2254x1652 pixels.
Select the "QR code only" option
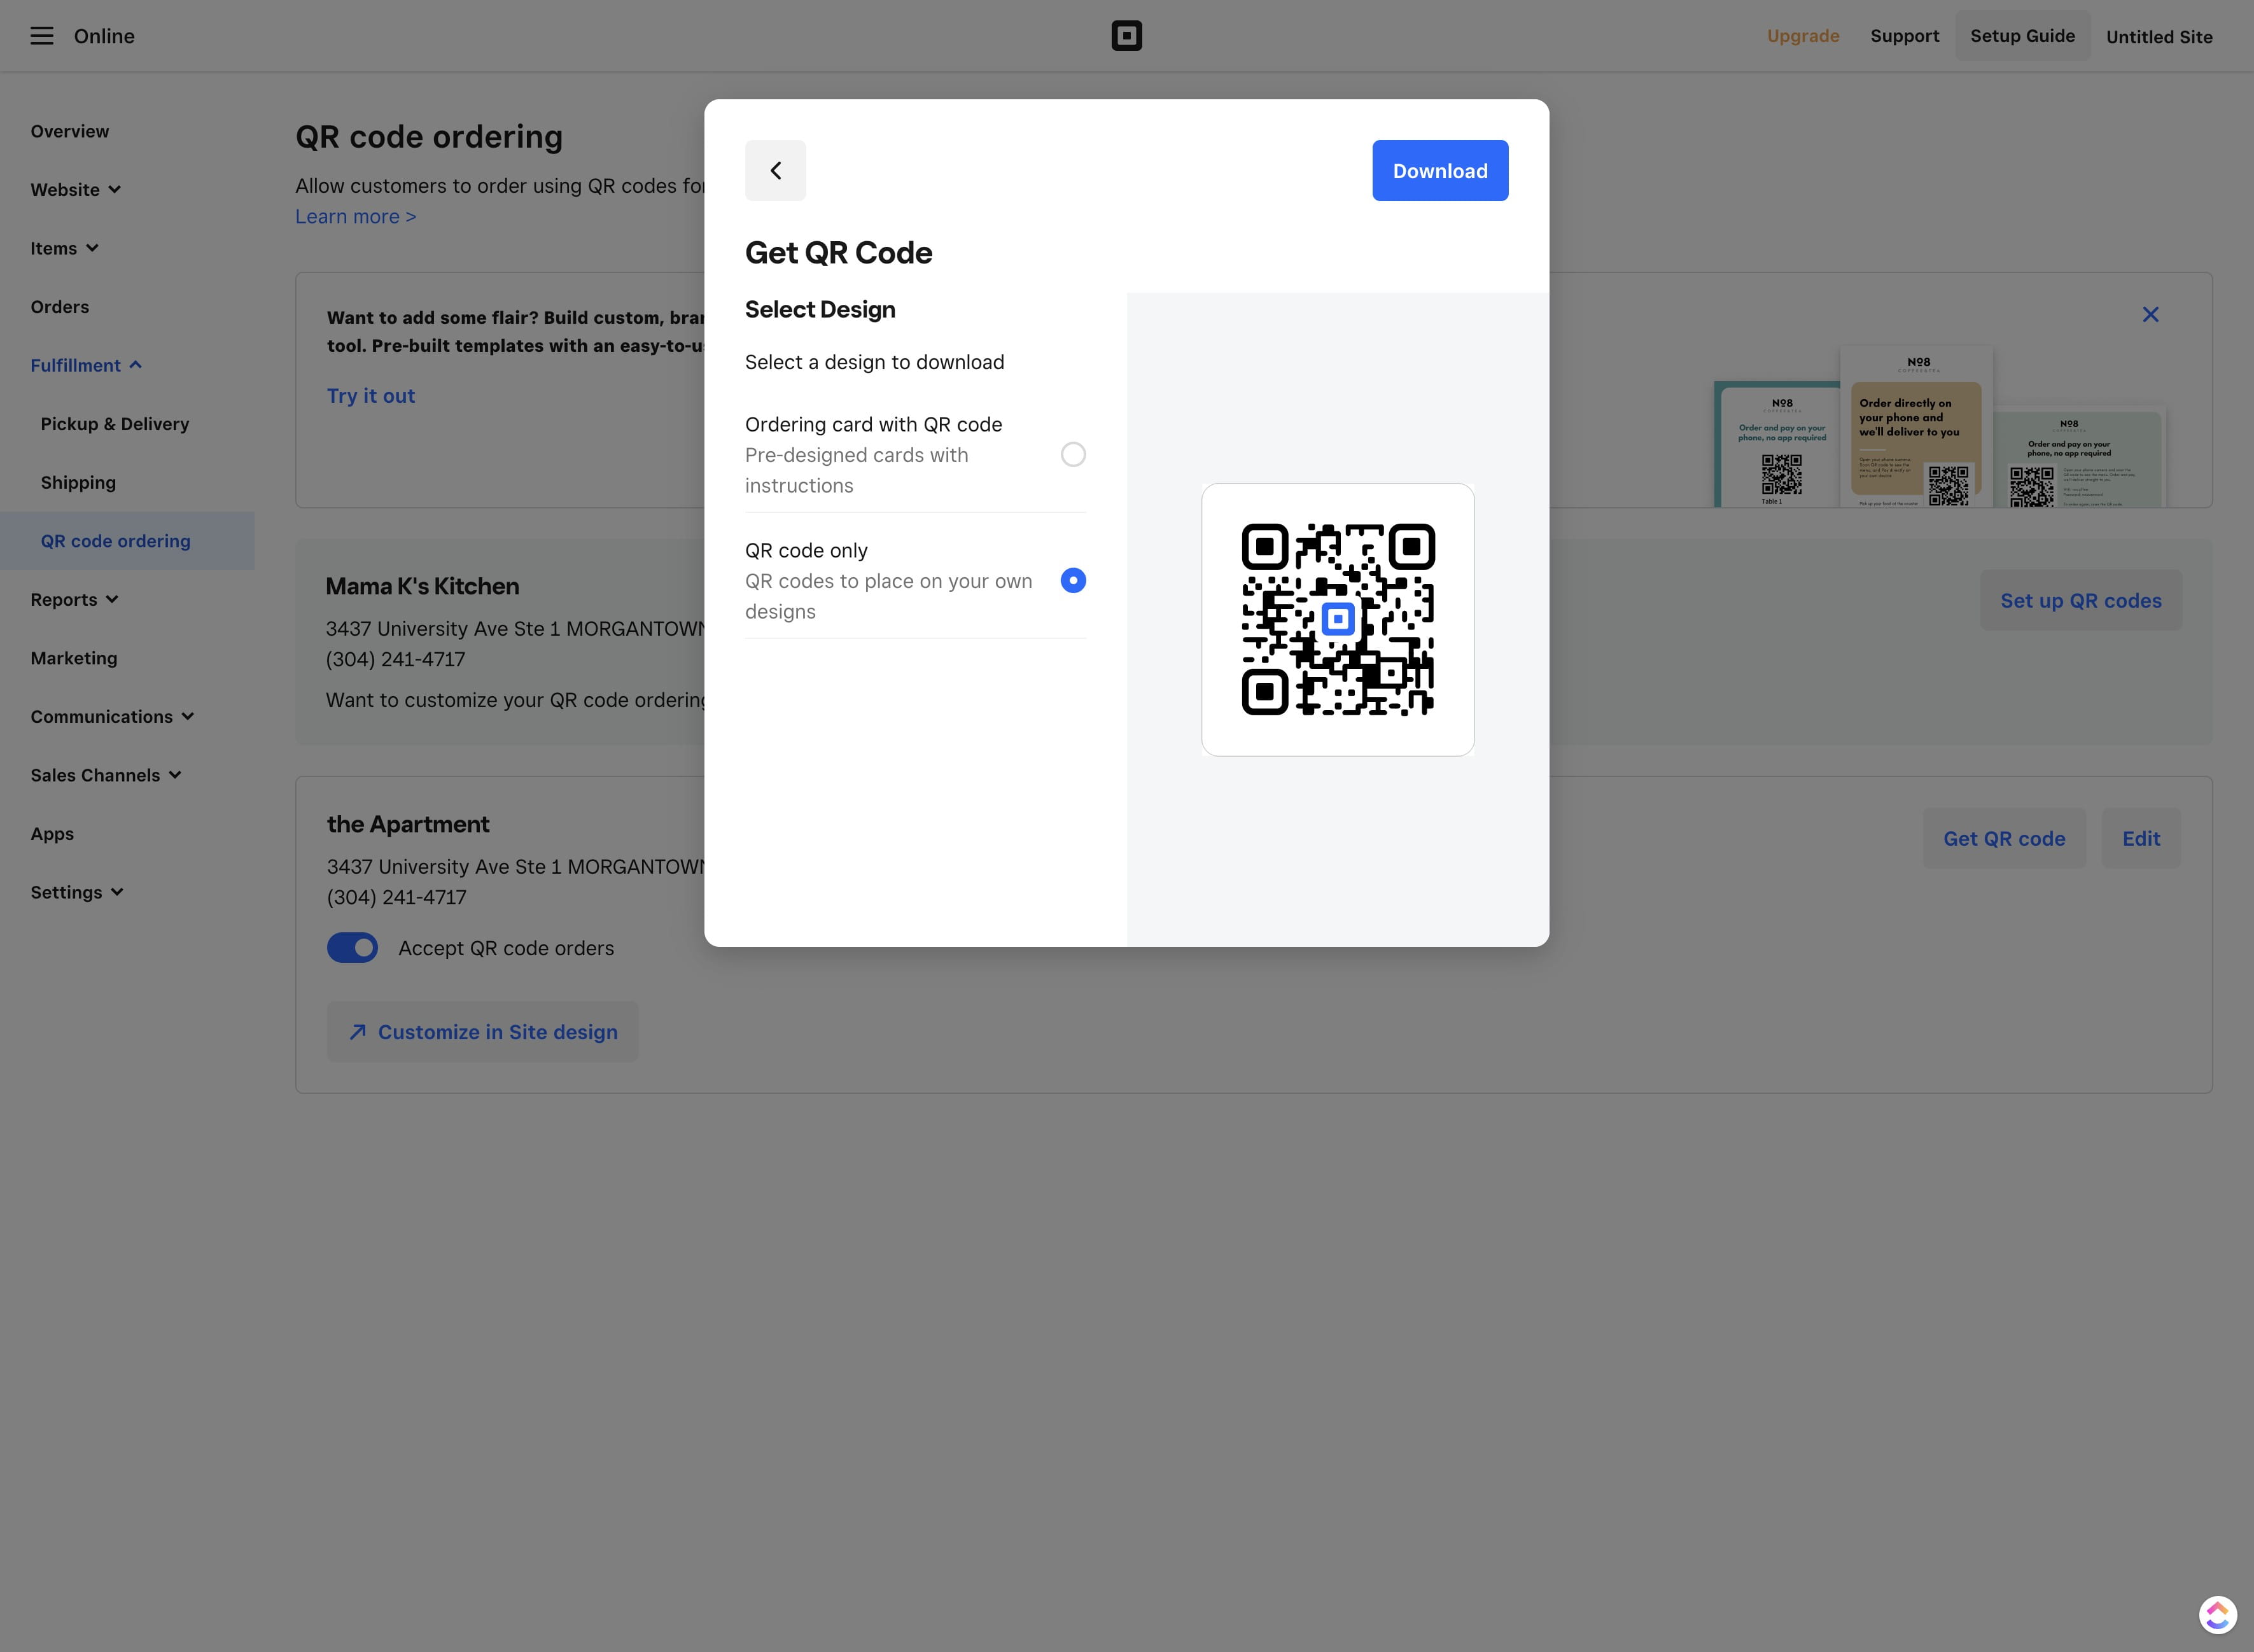pyautogui.click(x=1072, y=580)
